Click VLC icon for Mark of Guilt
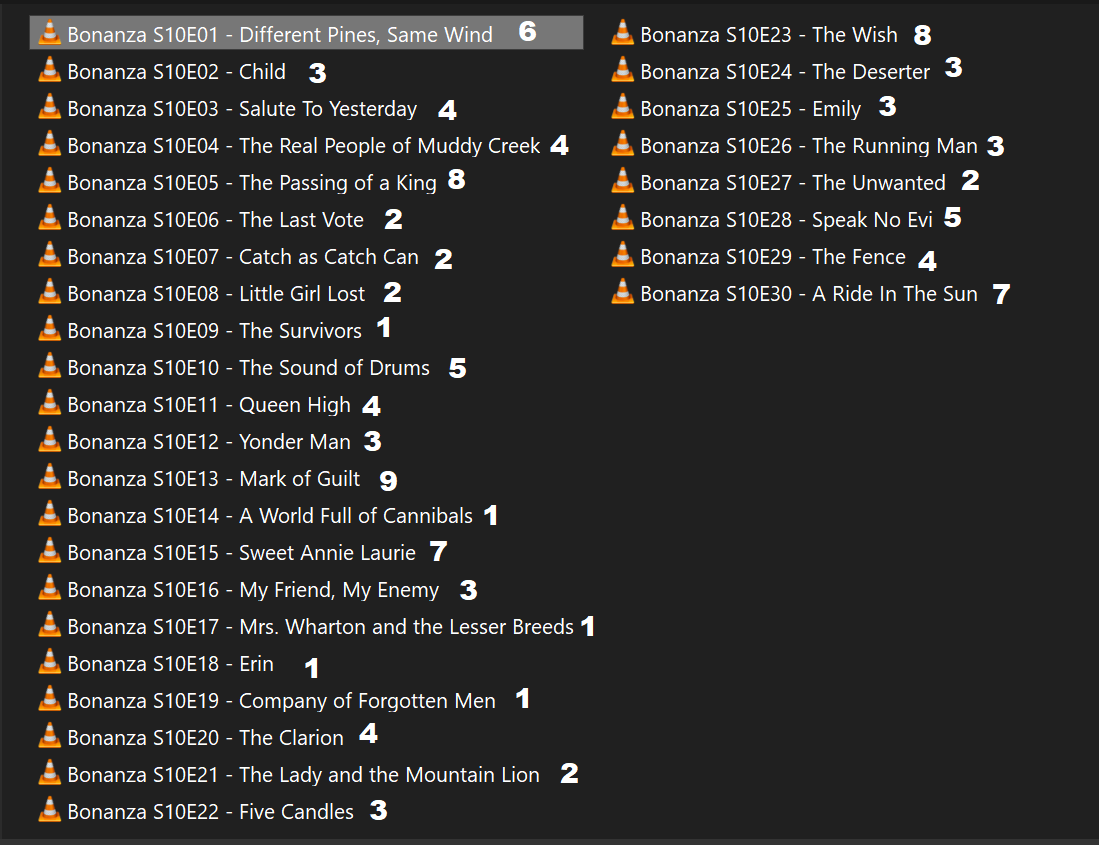 click(x=49, y=477)
